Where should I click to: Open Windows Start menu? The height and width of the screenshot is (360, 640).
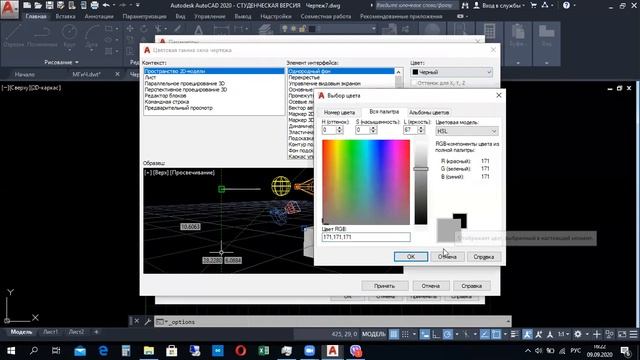pyautogui.click(x=11, y=351)
